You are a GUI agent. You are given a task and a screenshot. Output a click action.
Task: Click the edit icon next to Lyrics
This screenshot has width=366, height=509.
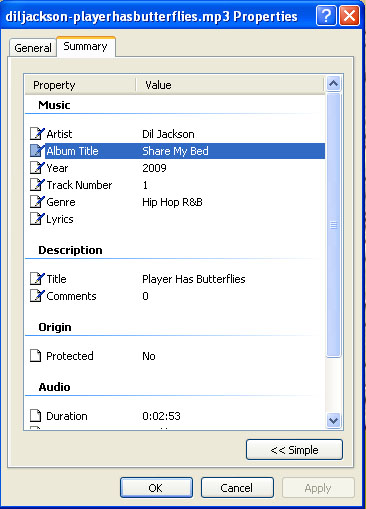[37, 219]
